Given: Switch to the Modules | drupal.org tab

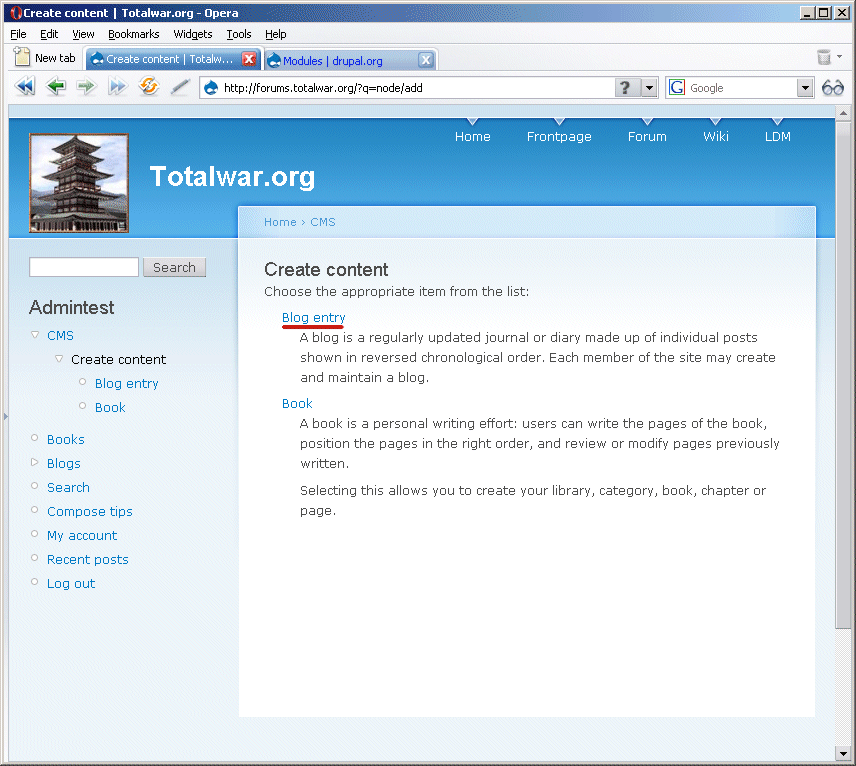Looking at the screenshot, I should [350, 60].
